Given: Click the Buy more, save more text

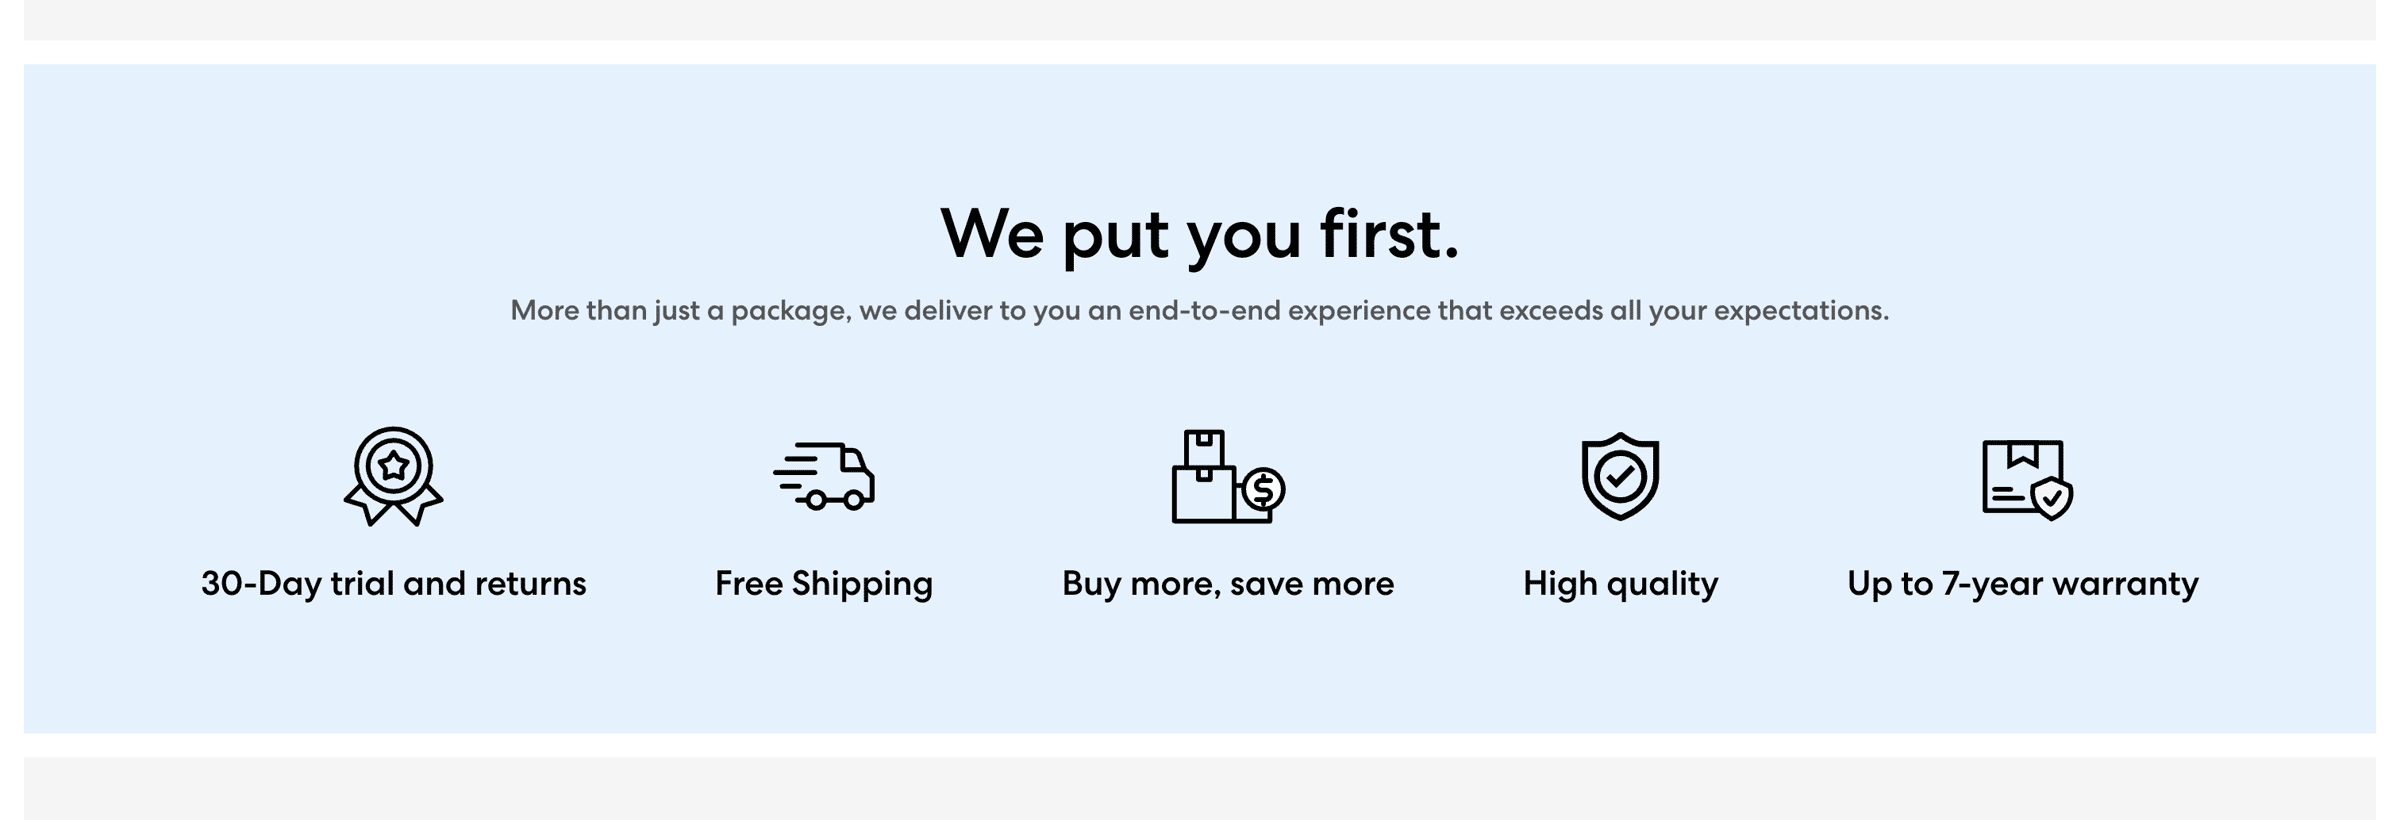Looking at the screenshot, I should tap(1228, 583).
